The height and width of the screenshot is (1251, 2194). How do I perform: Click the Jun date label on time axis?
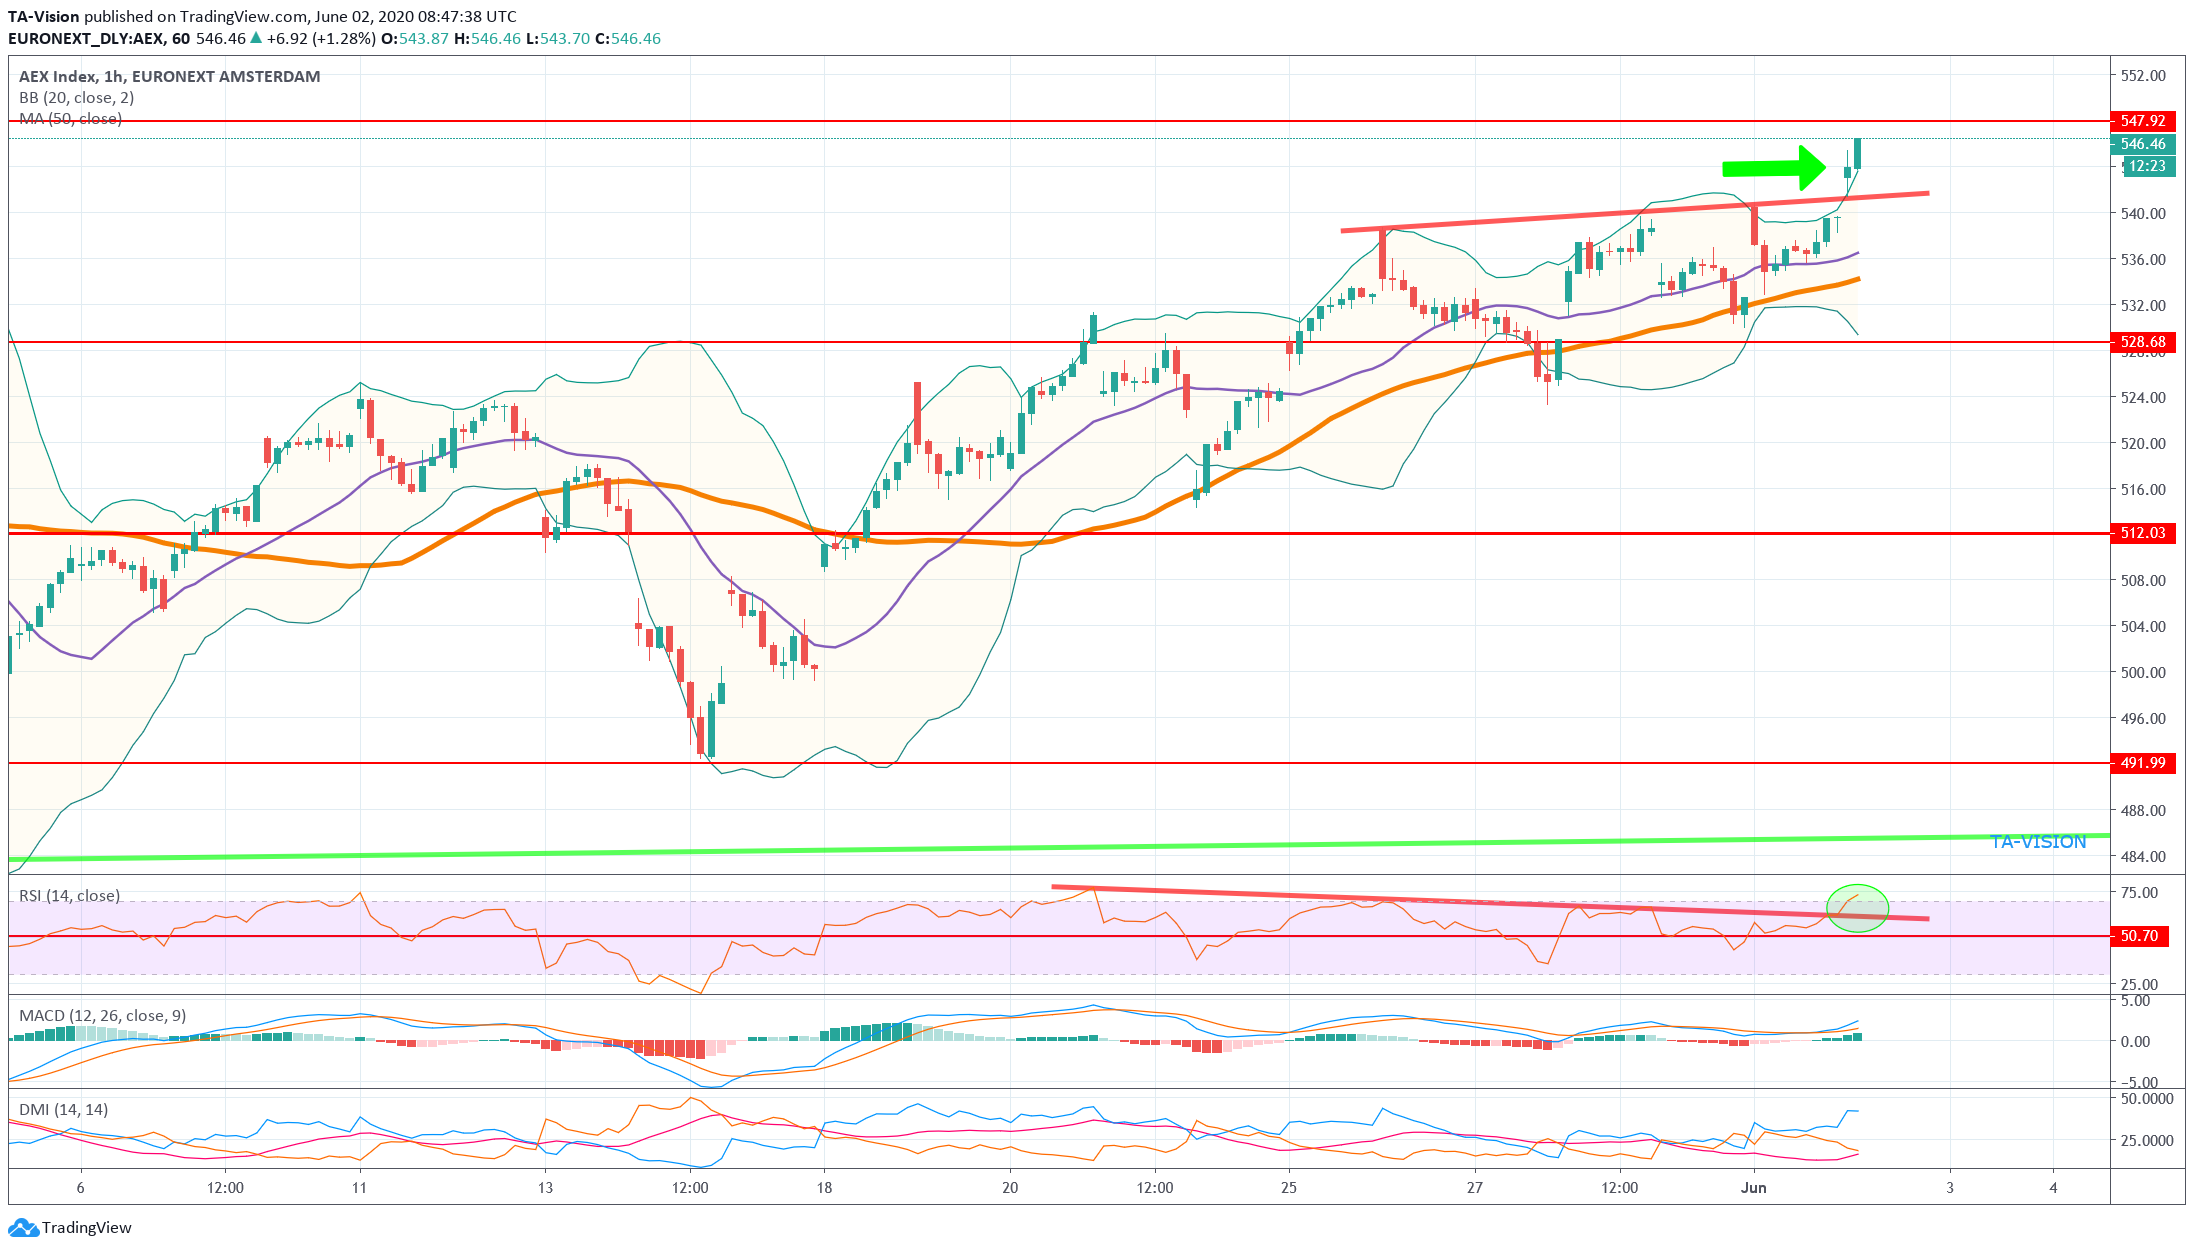point(1754,1188)
